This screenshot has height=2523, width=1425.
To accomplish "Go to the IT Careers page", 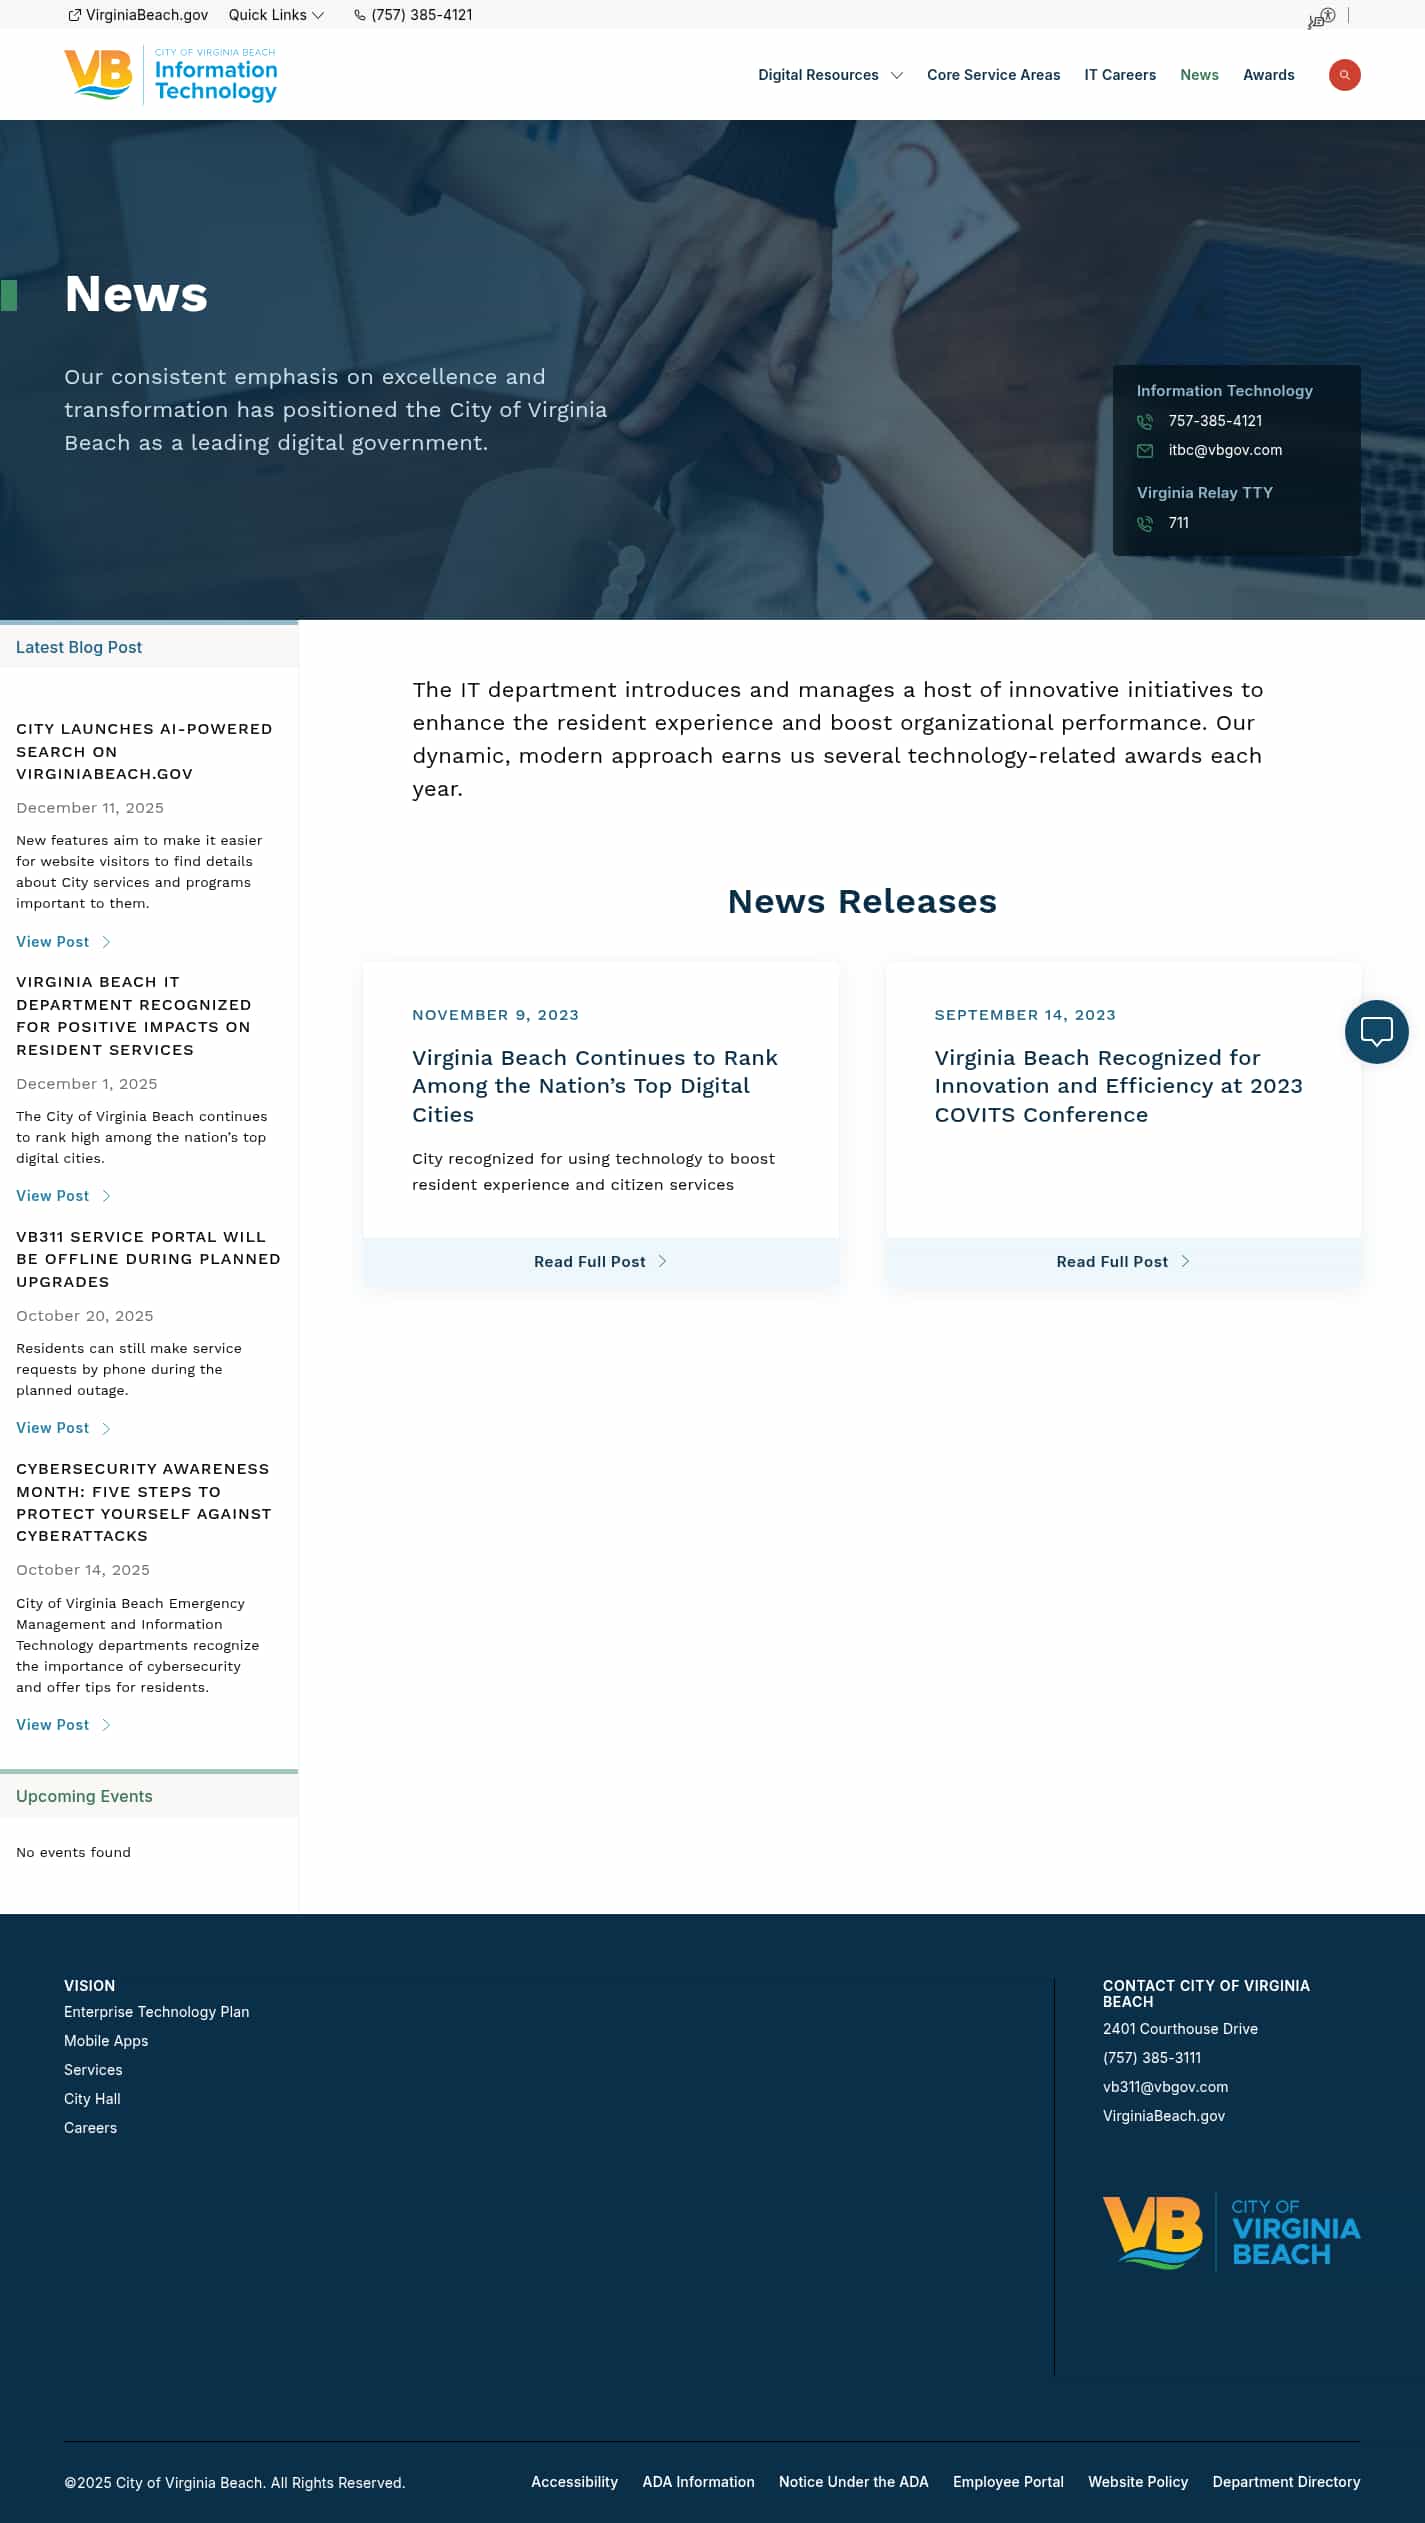I will 1120,75.
